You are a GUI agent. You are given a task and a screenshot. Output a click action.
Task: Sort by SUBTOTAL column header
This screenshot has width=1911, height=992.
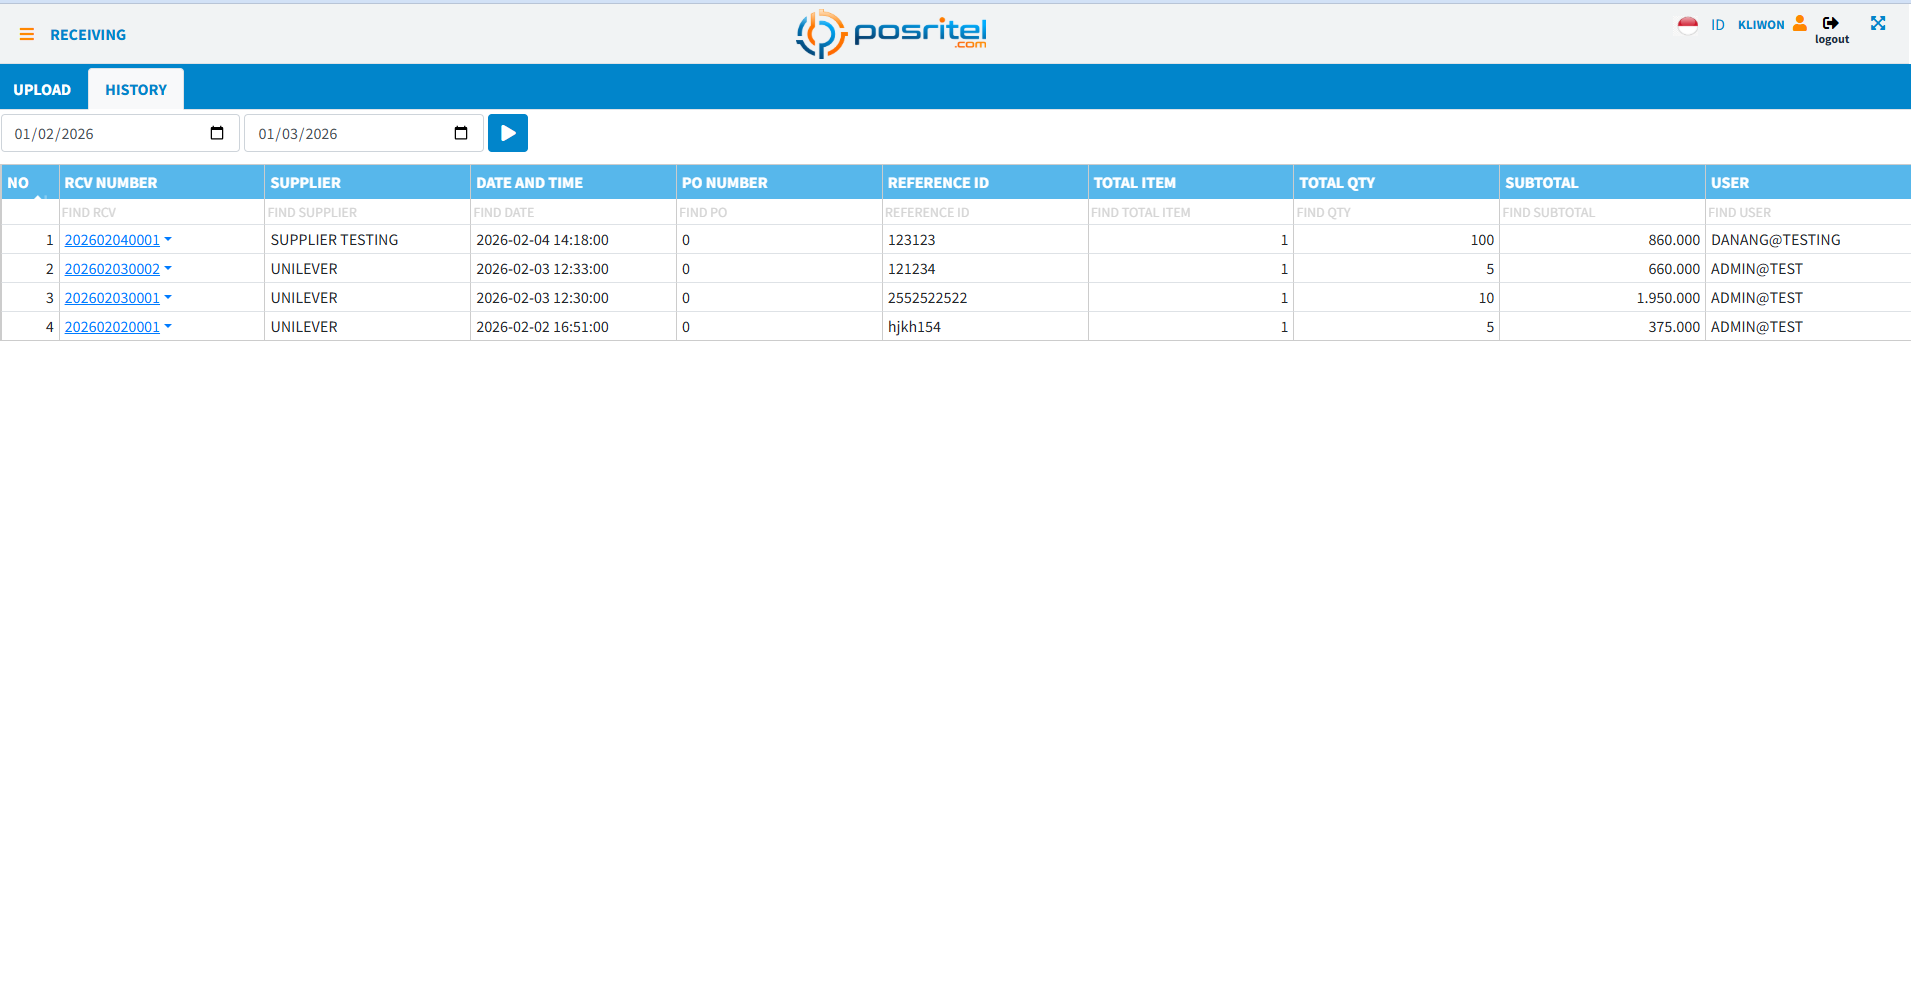[x=1602, y=183]
